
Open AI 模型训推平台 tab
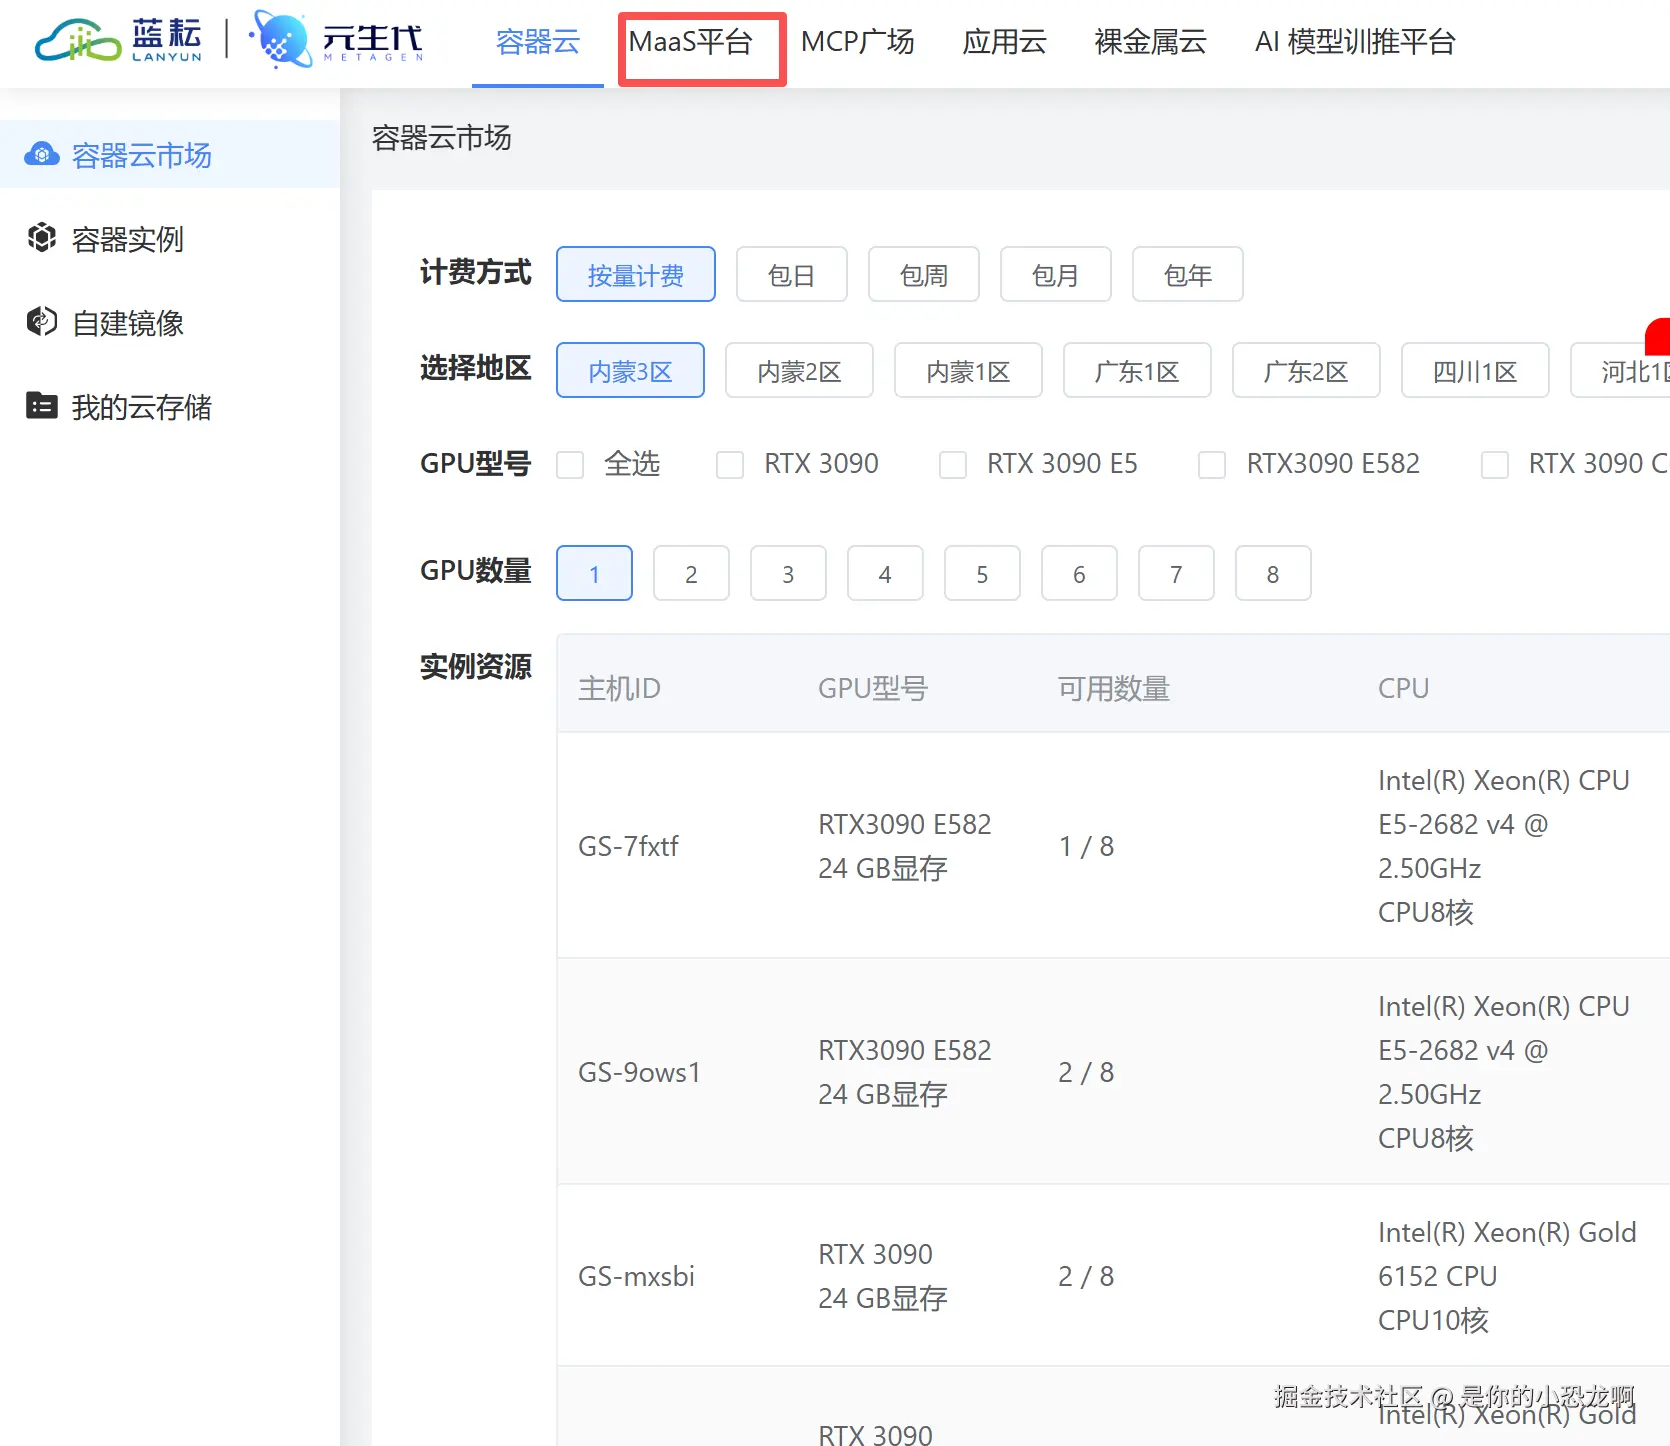1355,42
